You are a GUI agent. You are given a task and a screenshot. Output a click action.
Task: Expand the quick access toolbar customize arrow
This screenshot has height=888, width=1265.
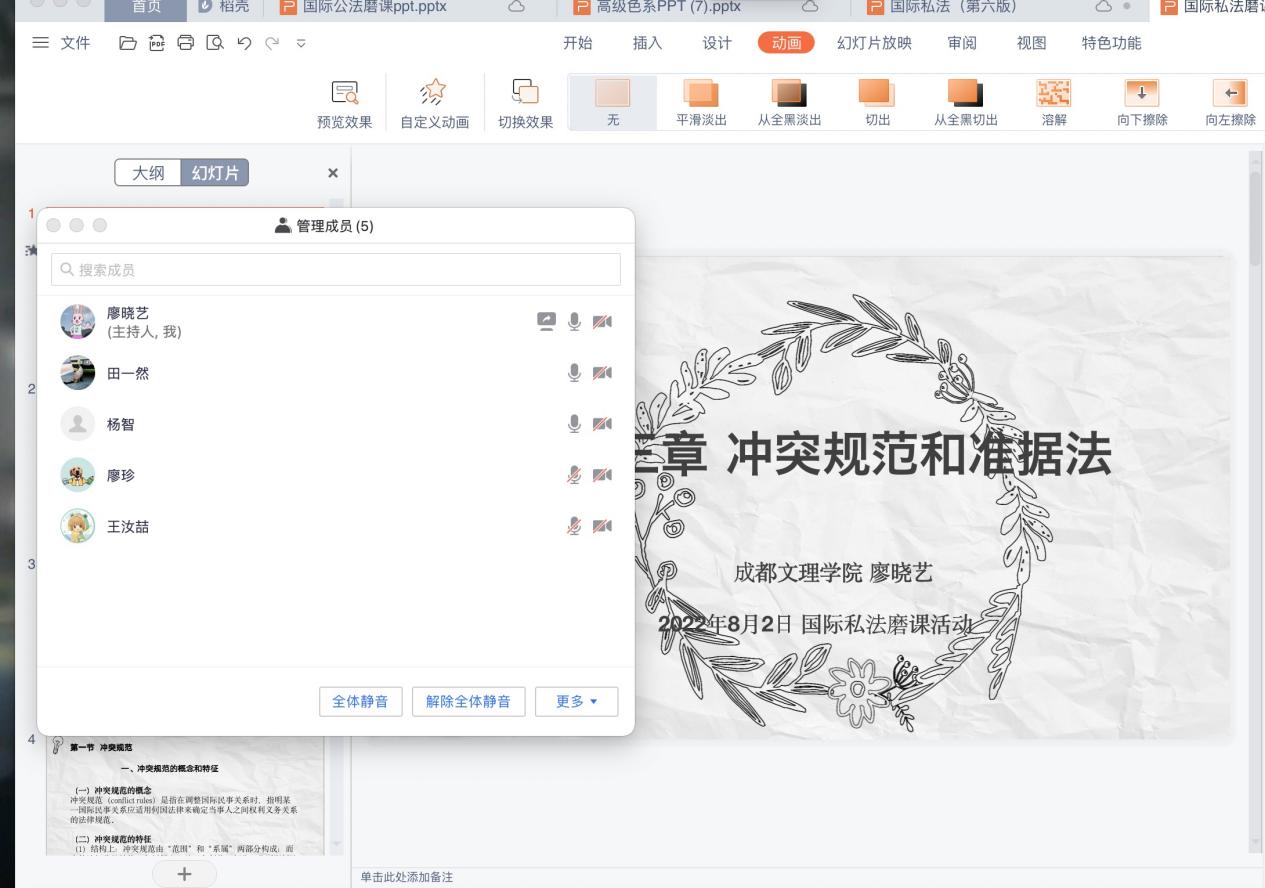click(x=301, y=43)
